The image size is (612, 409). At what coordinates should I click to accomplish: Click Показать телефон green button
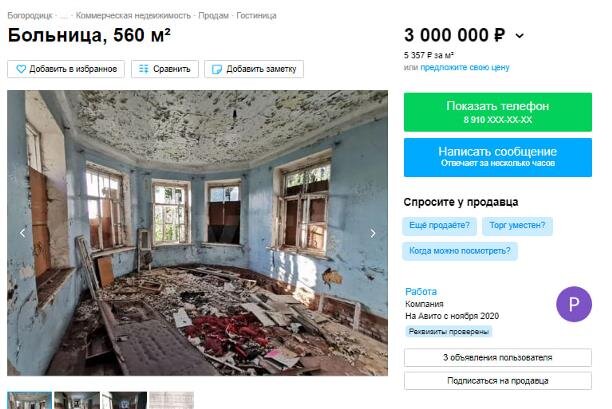tap(498, 112)
